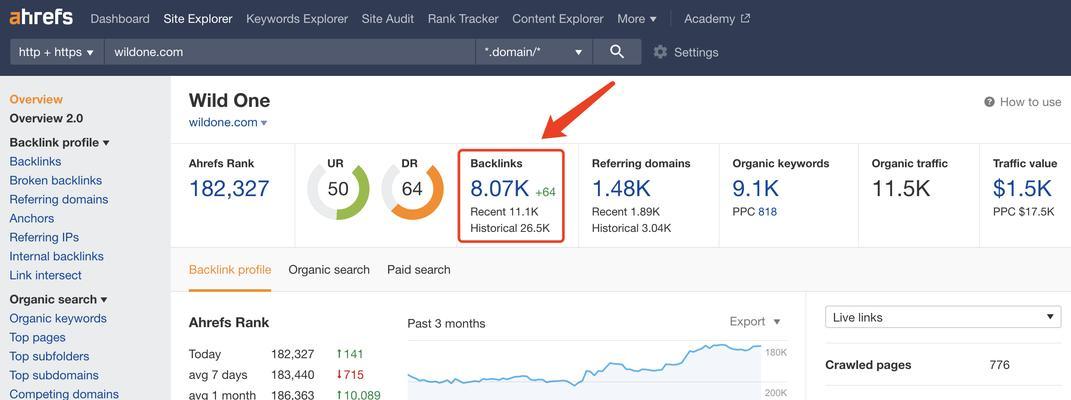This screenshot has width=1071, height=400.
Task: Open the http + https protocol dropdown
Action: [56, 52]
